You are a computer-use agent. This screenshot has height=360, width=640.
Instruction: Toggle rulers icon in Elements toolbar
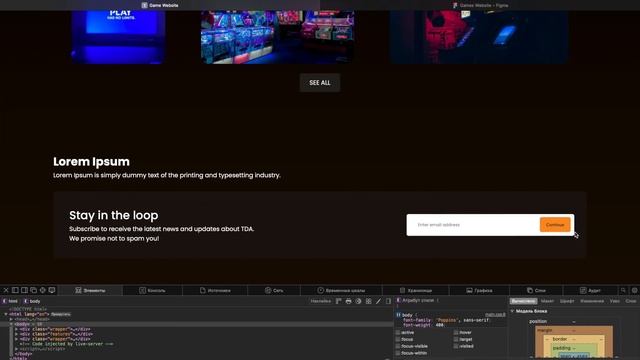tap(338, 301)
